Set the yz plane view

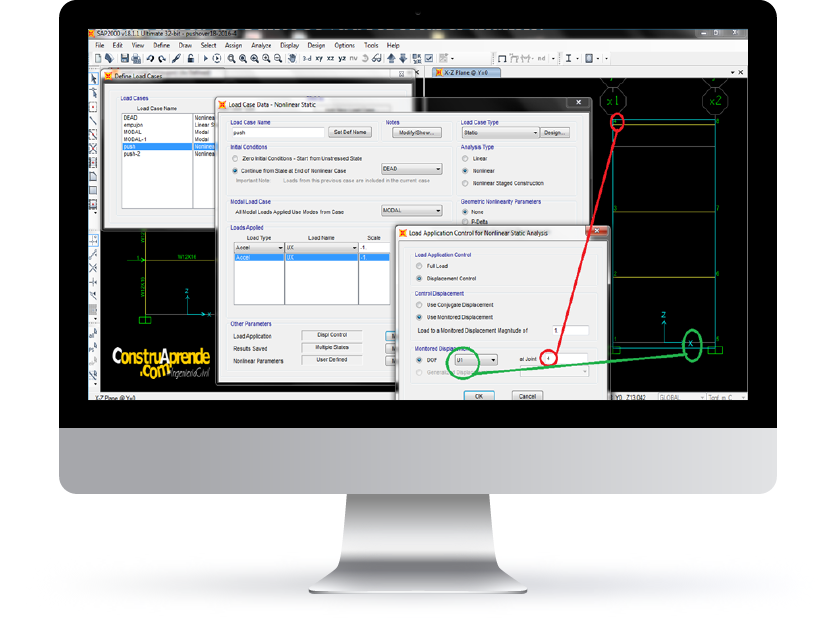[342, 58]
